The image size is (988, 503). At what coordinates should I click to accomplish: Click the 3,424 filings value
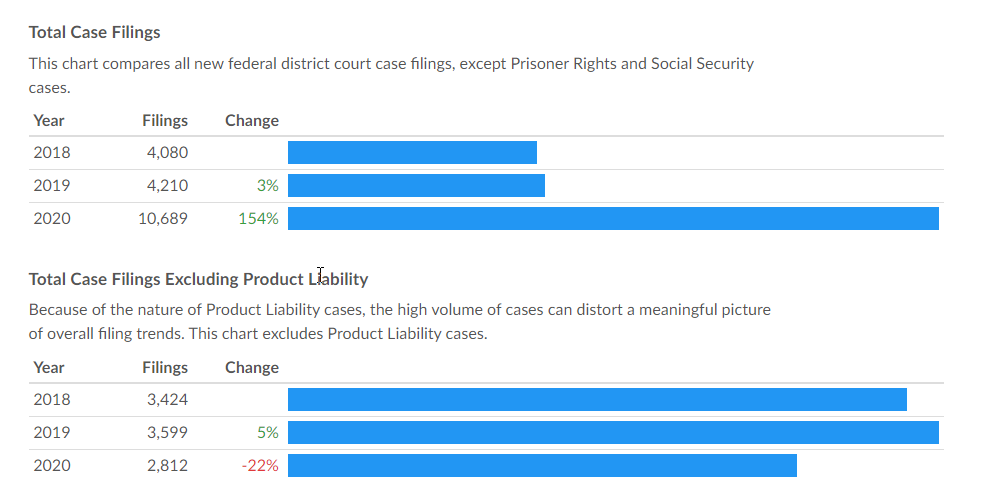click(167, 400)
